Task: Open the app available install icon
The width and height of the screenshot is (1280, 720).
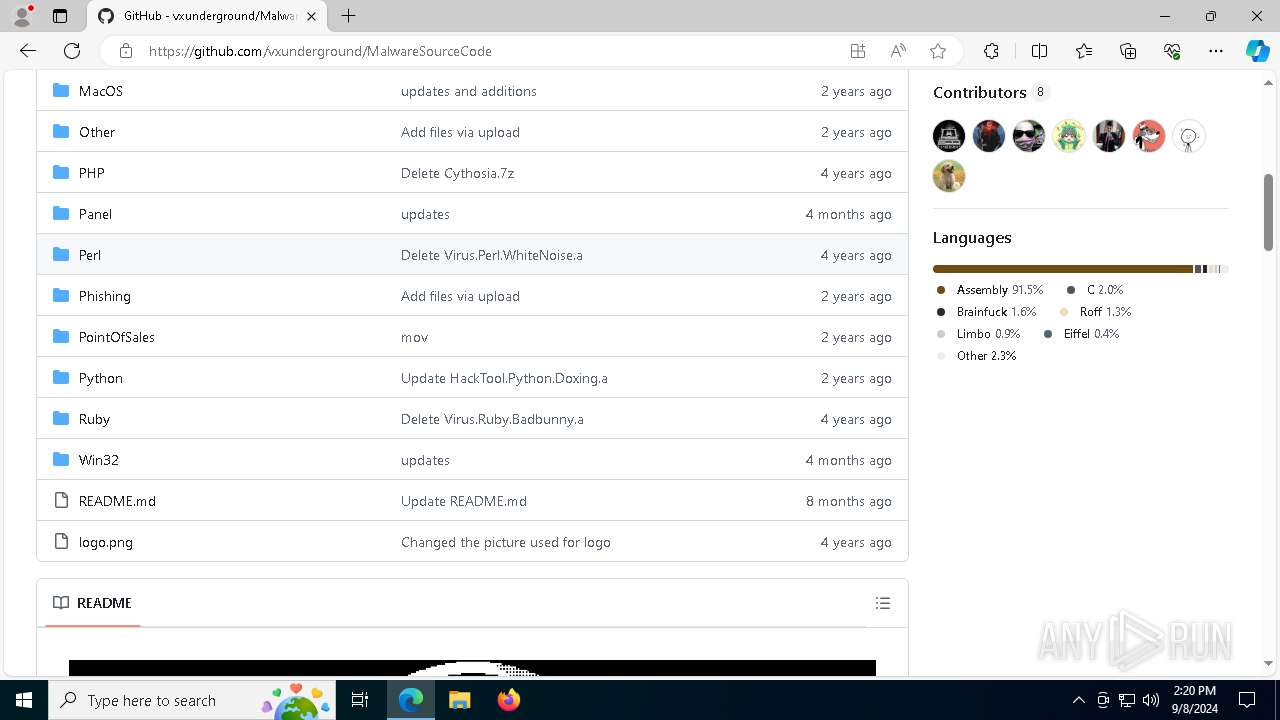Action: 858,51
